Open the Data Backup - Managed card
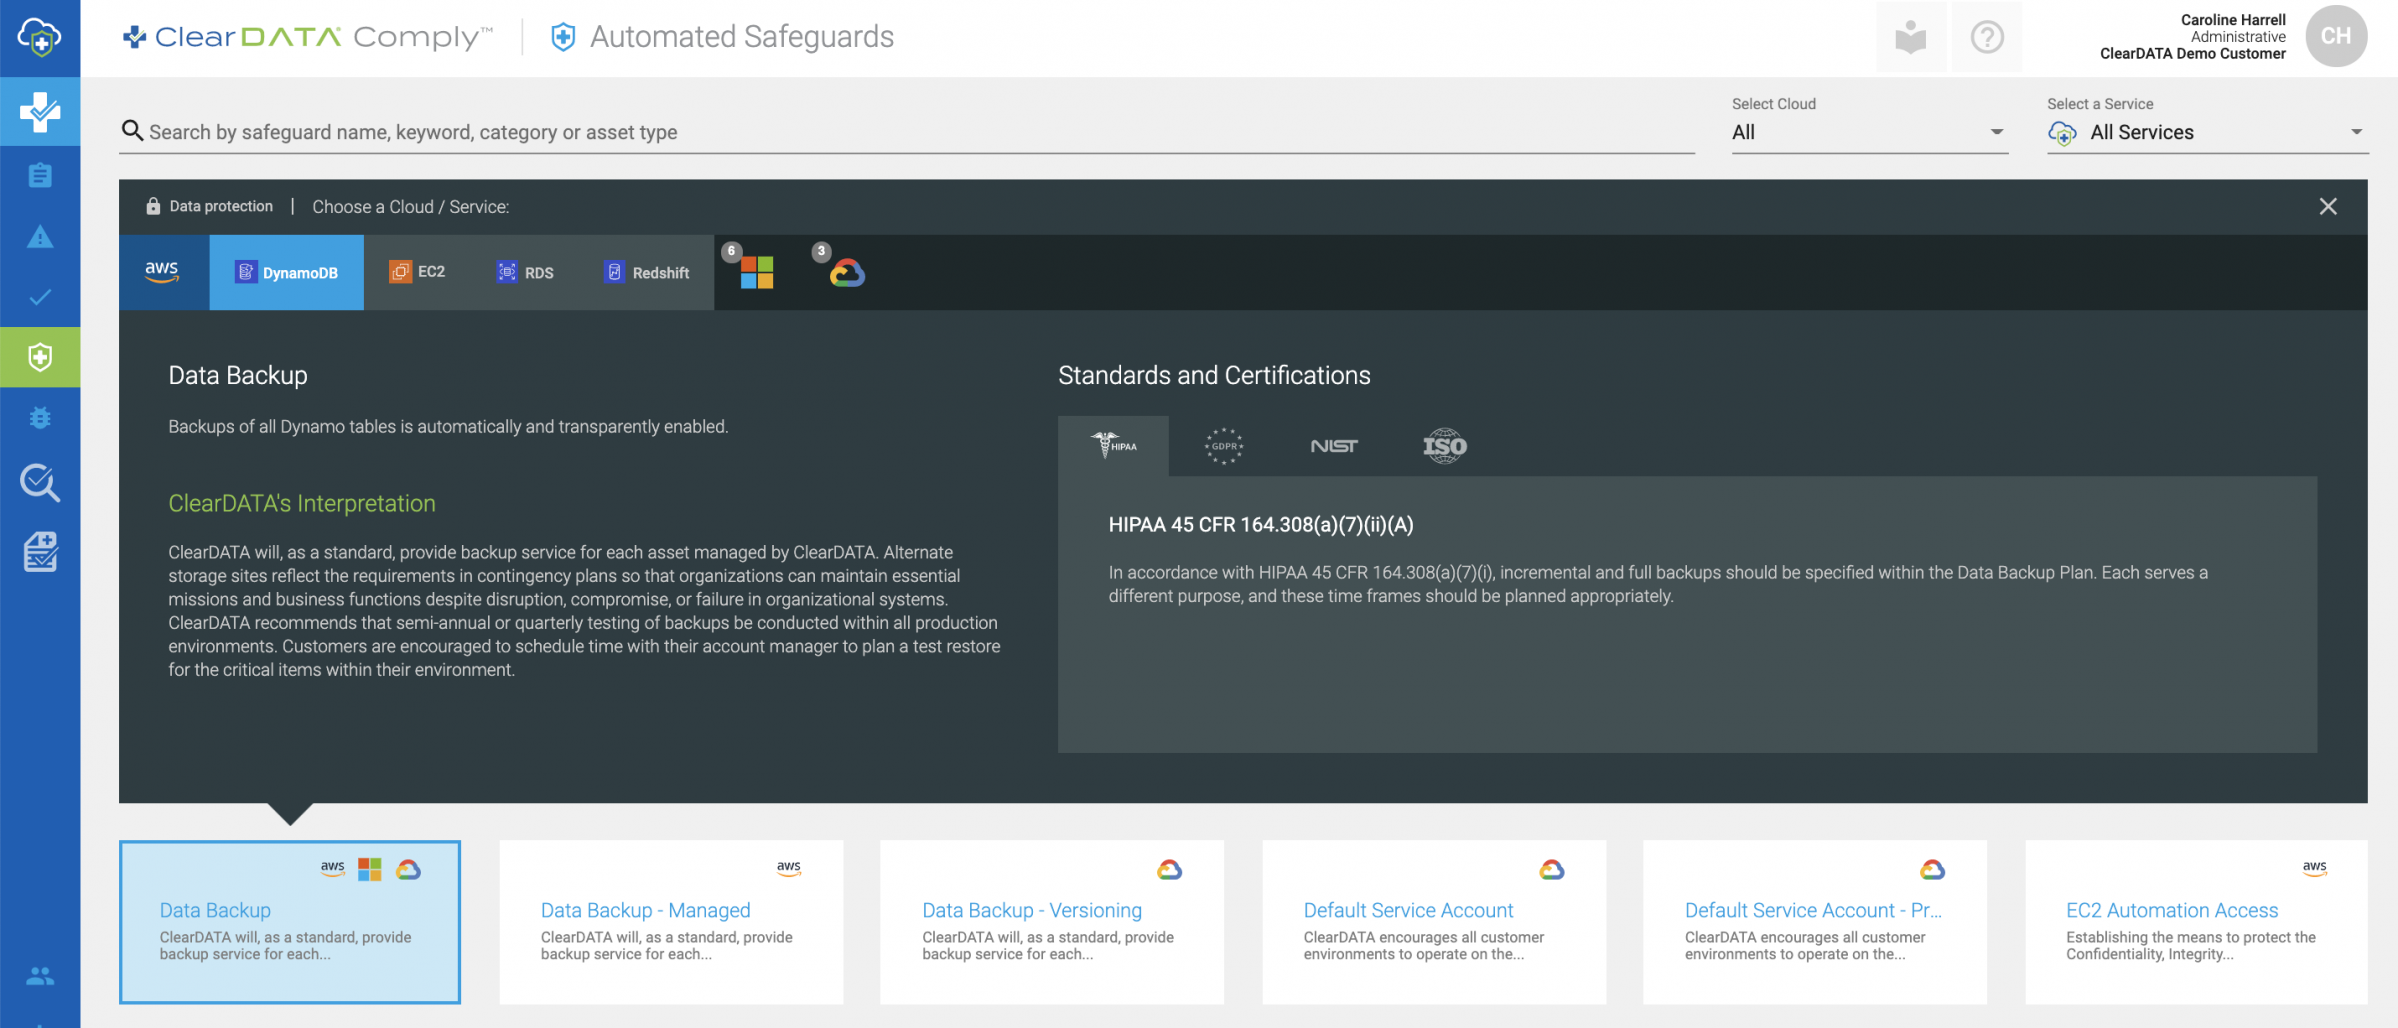2398x1028 pixels. pos(671,922)
